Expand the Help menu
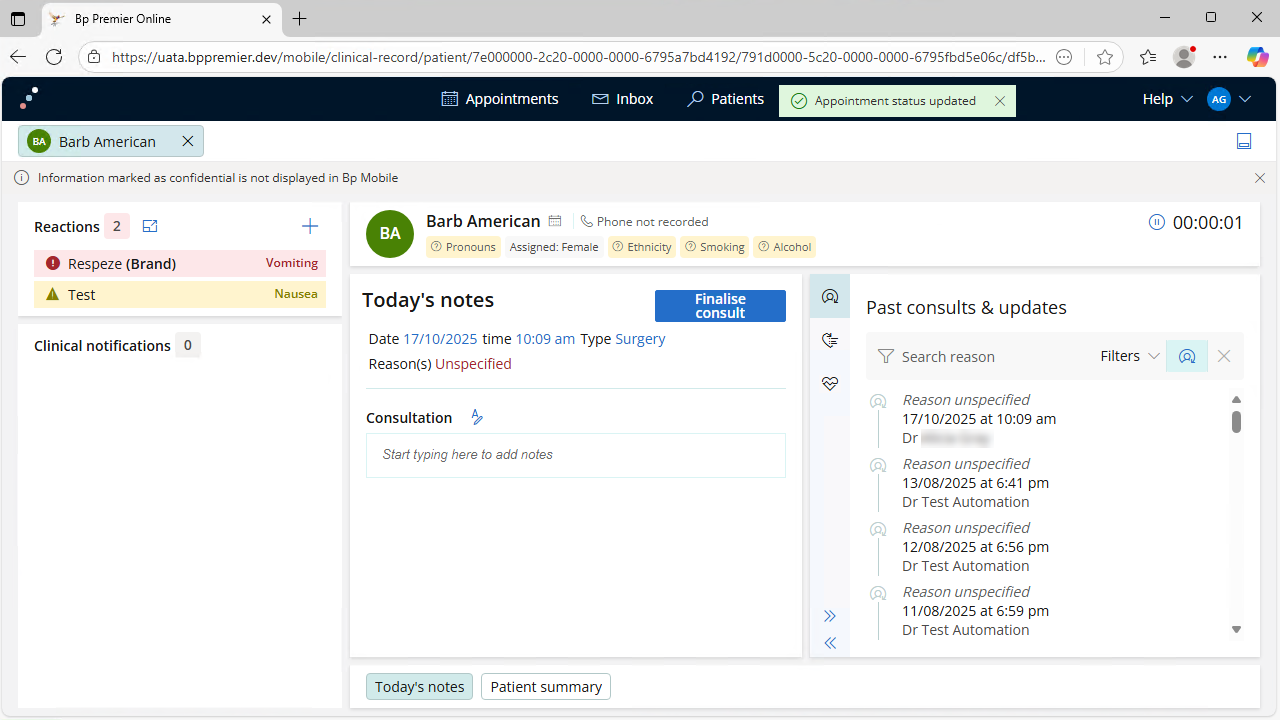Viewport: 1280px width, 720px height. (x=1167, y=99)
